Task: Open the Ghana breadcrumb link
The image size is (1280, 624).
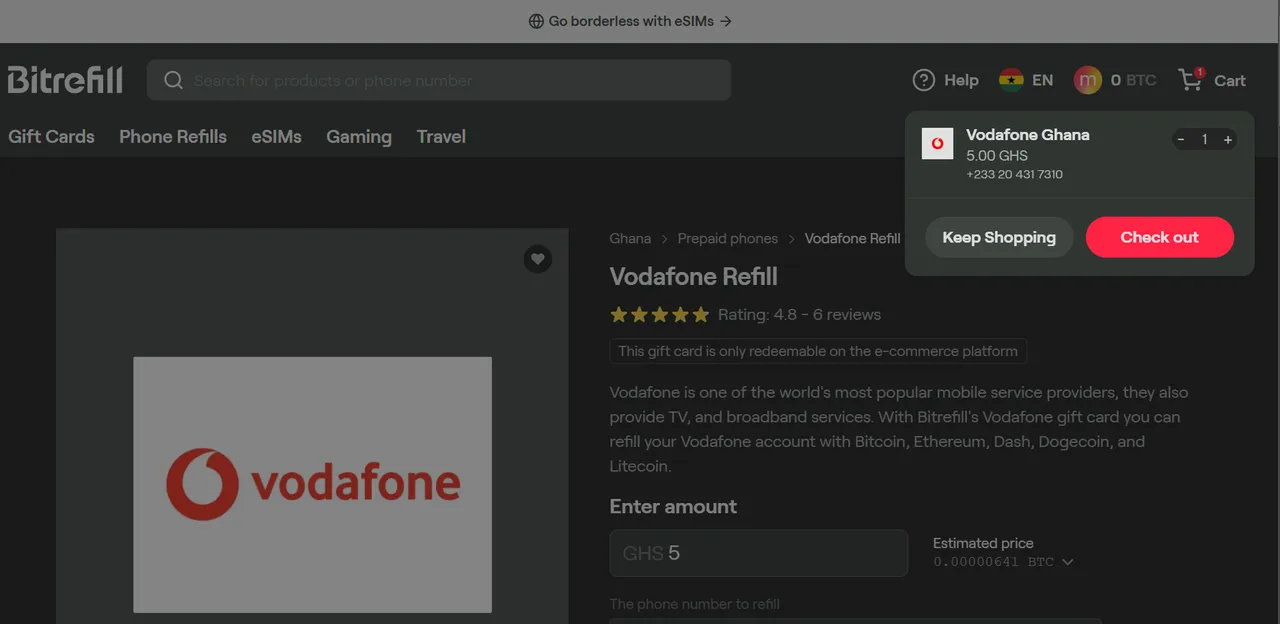Action: tap(630, 238)
